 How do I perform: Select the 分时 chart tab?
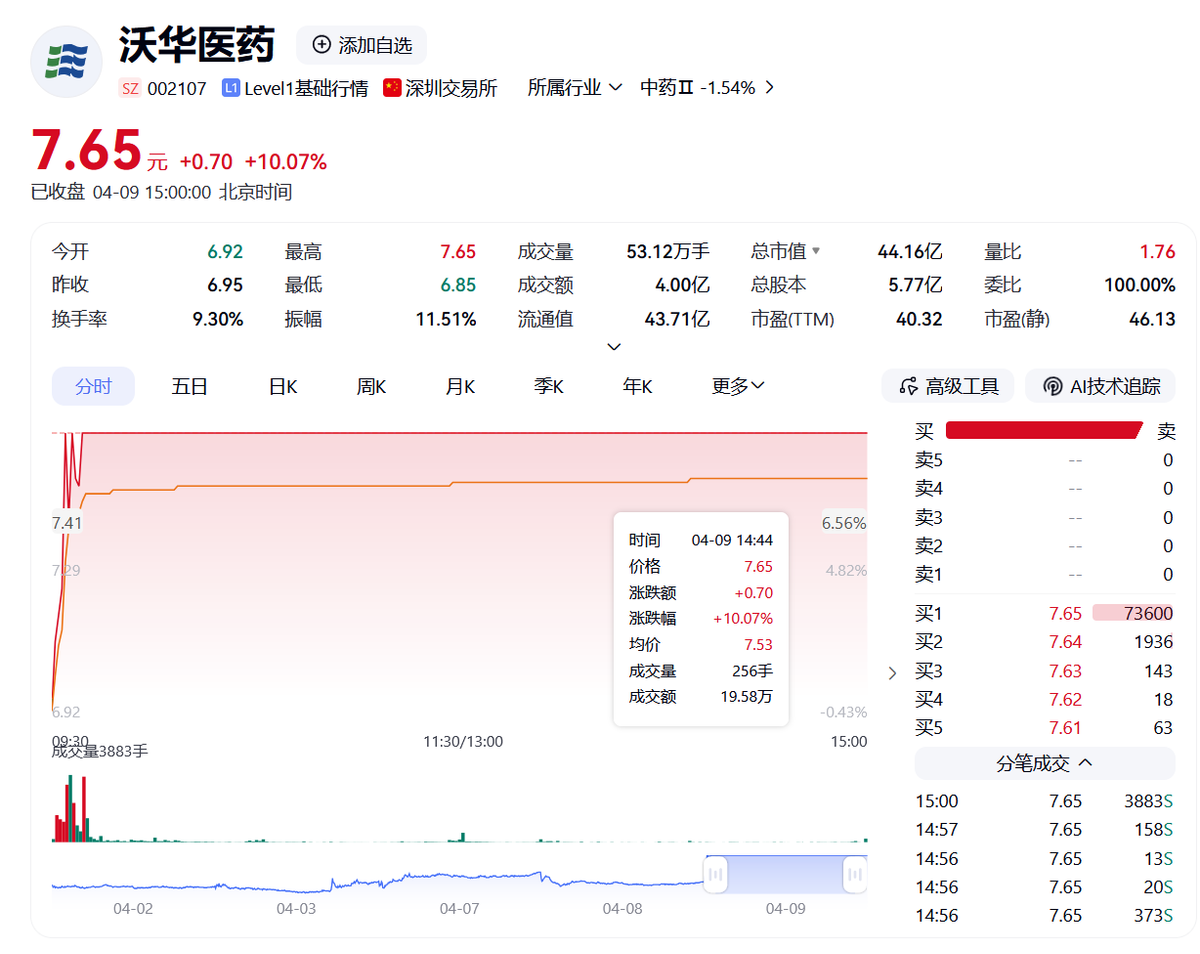click(93, 386)
